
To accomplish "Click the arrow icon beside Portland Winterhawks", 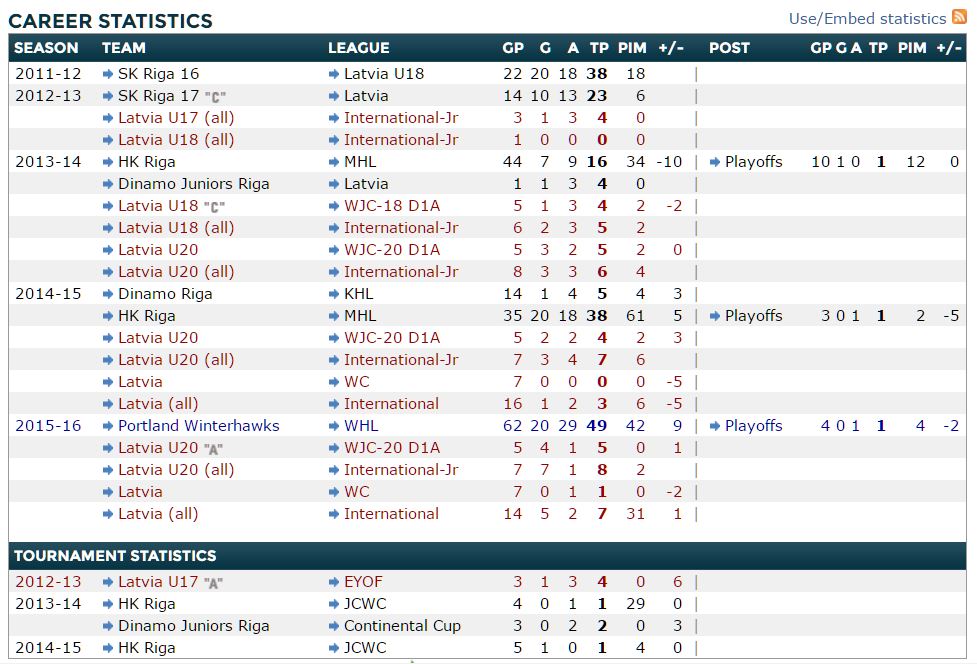I will 108,426.
